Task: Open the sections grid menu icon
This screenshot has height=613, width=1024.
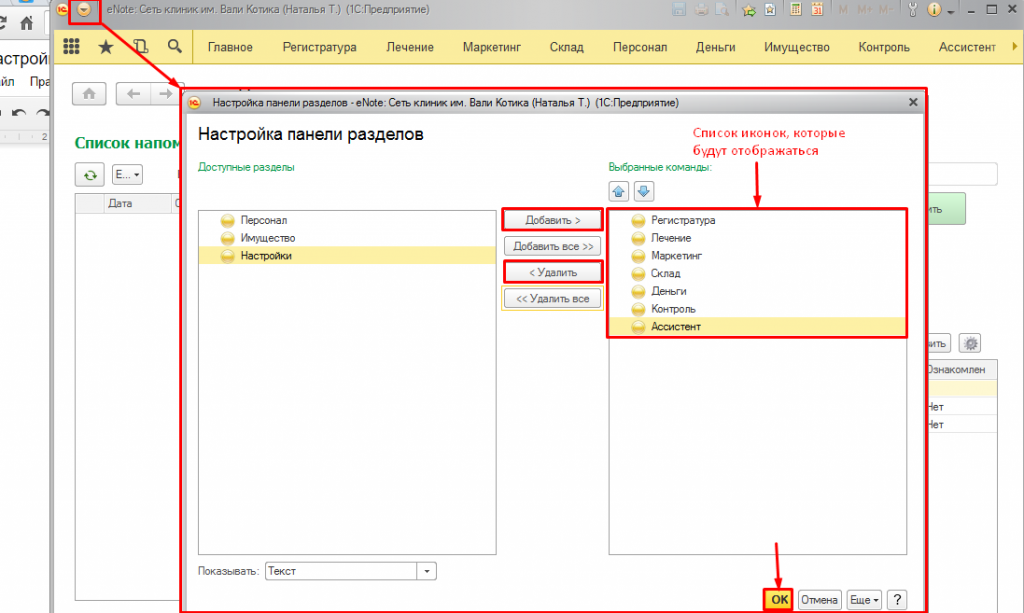Action: click(x=71, y=46)
